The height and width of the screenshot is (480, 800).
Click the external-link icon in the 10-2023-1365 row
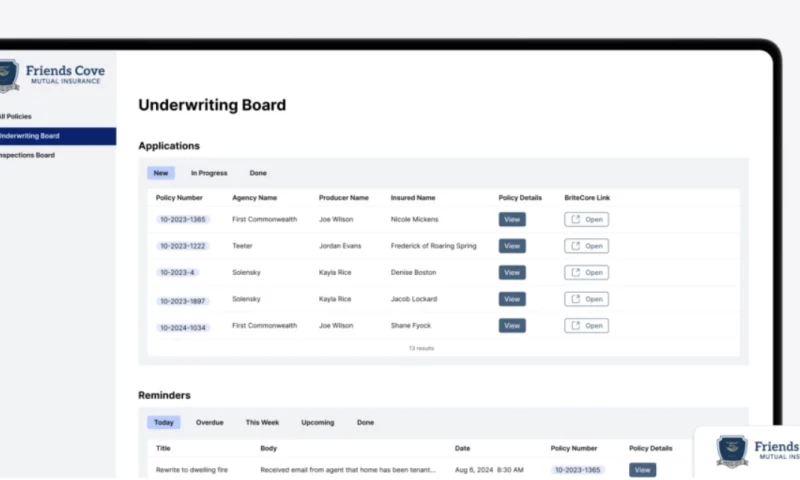click(x=576, y=219)
